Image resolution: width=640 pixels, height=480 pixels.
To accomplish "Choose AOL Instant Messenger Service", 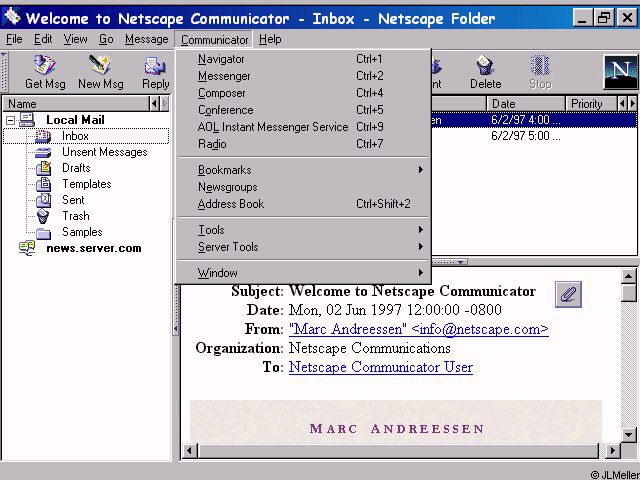I will click(x=304, y=127).
